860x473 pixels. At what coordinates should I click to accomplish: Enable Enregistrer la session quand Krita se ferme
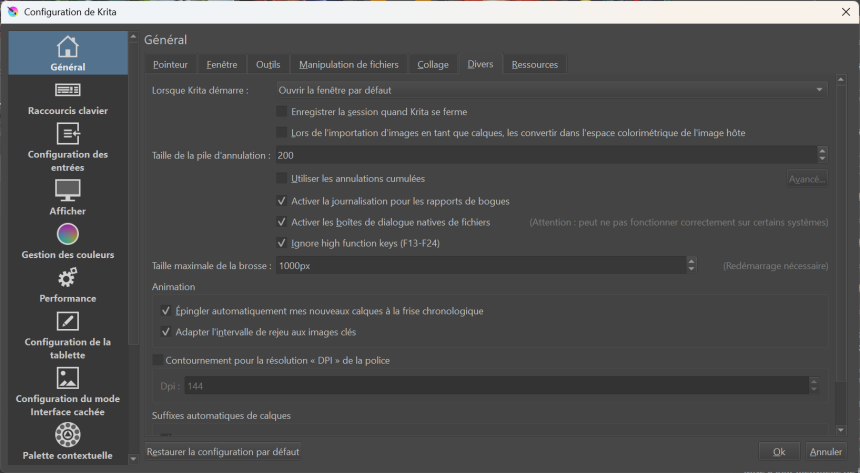tap(282, 112)
